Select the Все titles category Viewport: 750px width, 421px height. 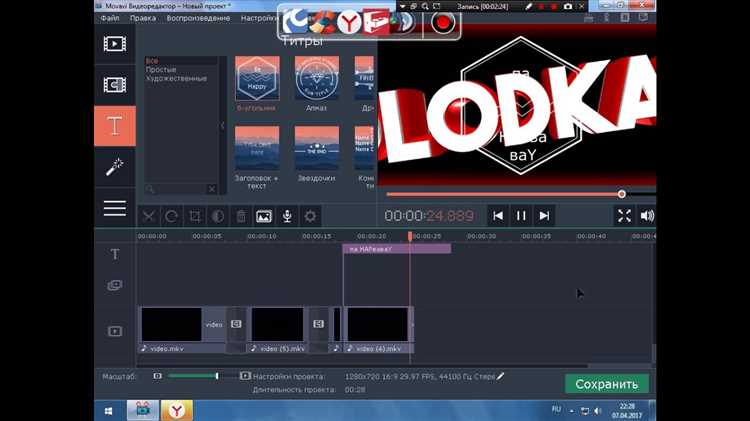[x=152, y=61]
